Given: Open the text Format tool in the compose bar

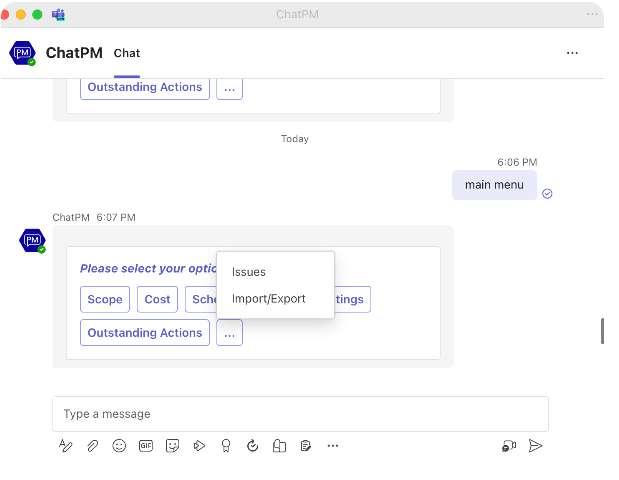Looking at the screenshot, I should (x=66, y=446).
